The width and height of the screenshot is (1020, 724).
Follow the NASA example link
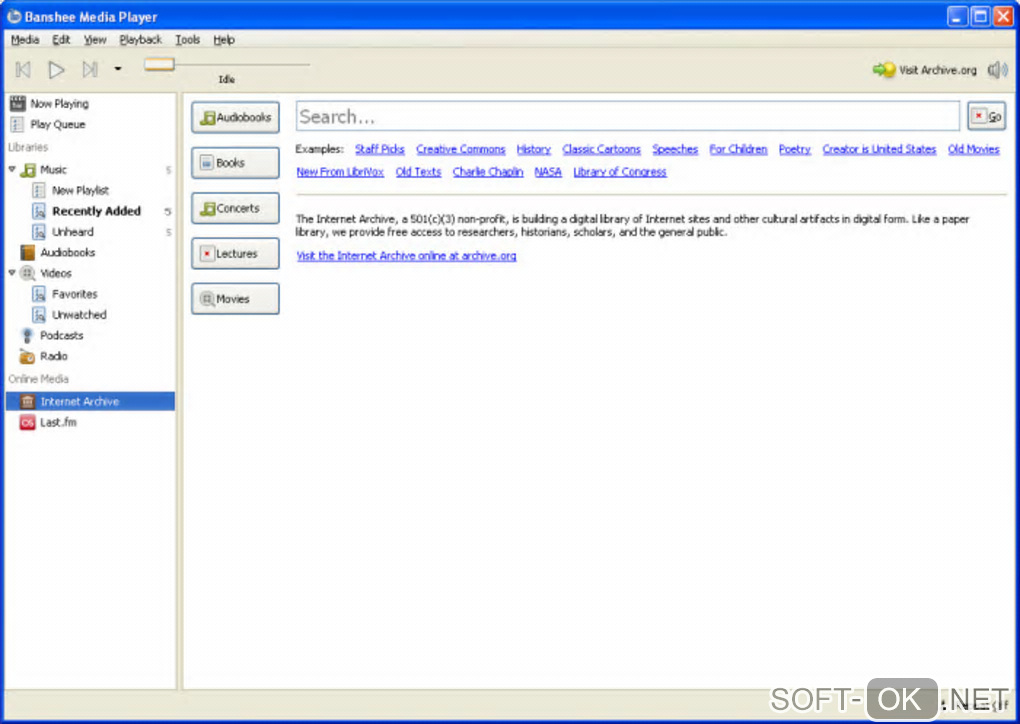pos(548,172)
